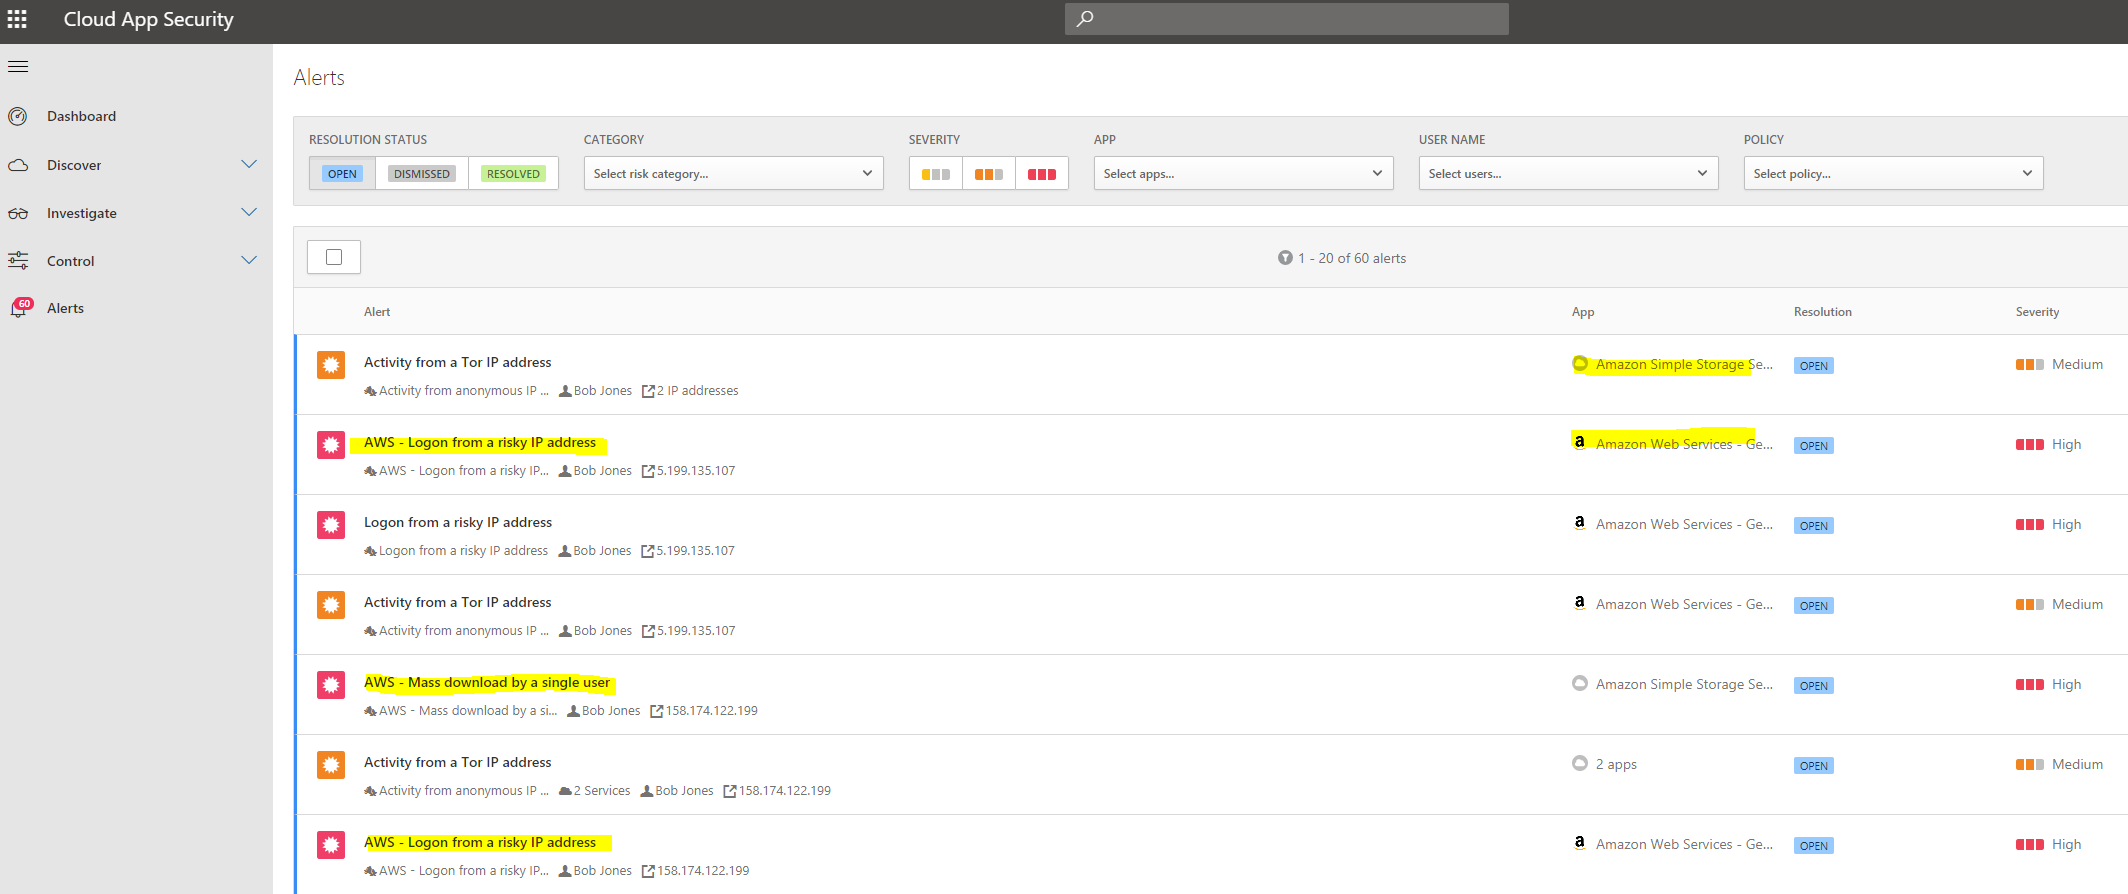
Task: Open the AWS - Mass download by a single user alert
Action: click(x=487, y=683)
